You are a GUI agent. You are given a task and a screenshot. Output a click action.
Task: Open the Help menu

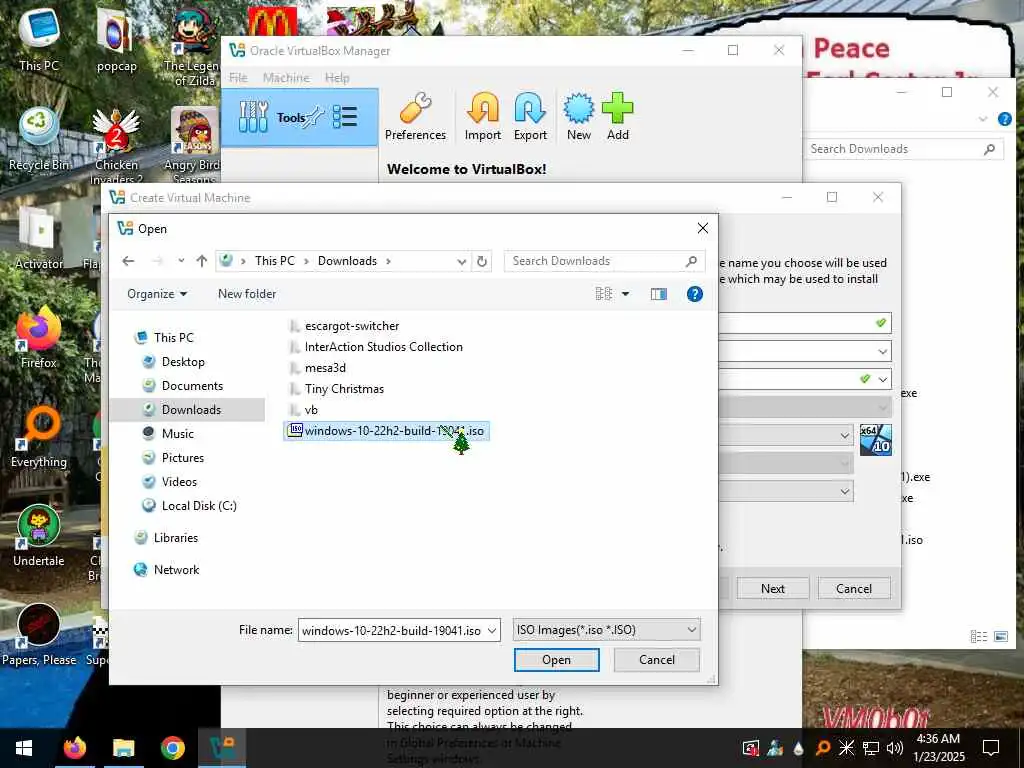(337, 77)
